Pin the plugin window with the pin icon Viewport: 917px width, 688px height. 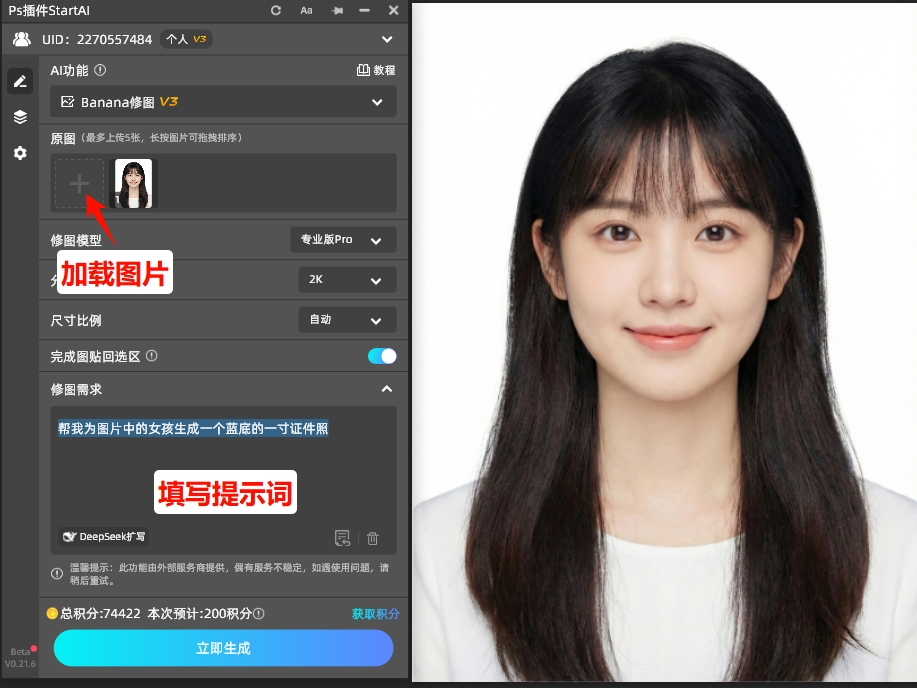335,11
